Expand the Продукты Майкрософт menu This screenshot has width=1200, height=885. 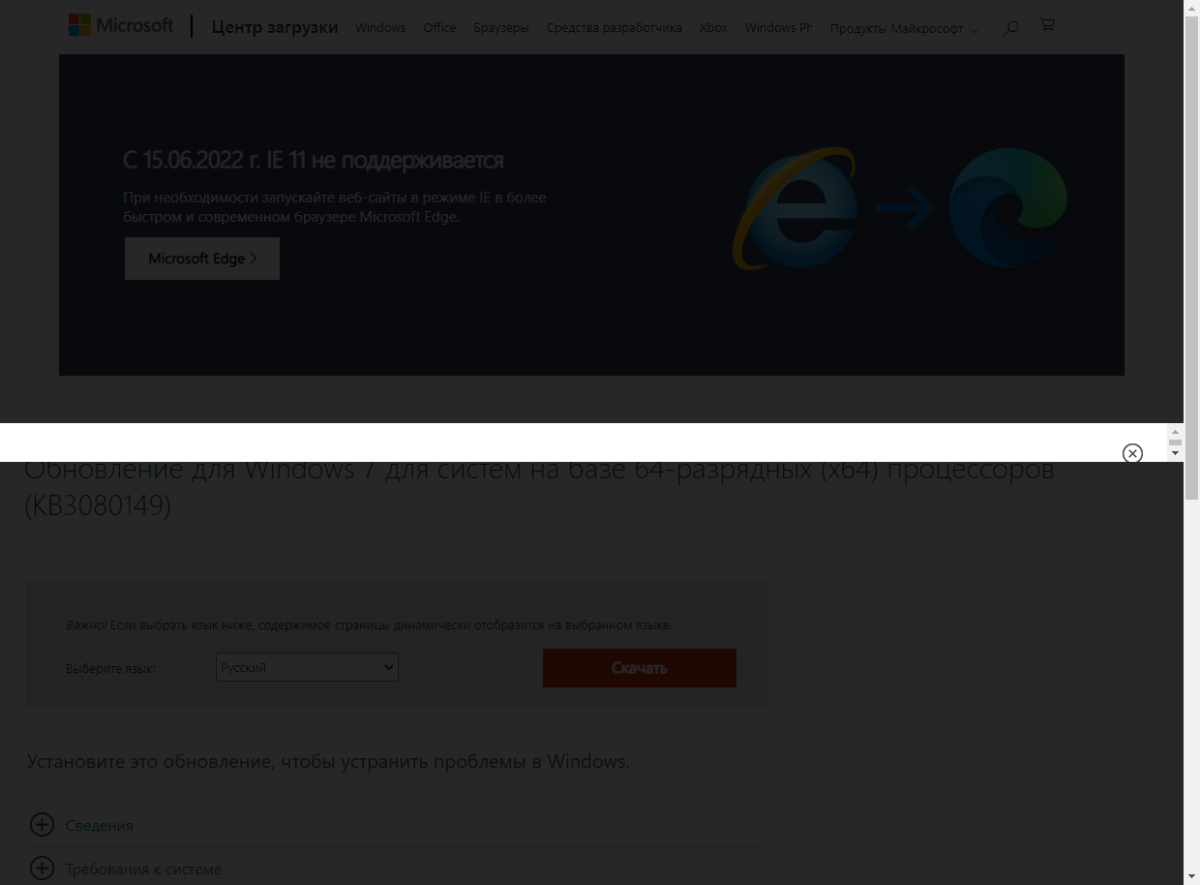pos(904,29)
